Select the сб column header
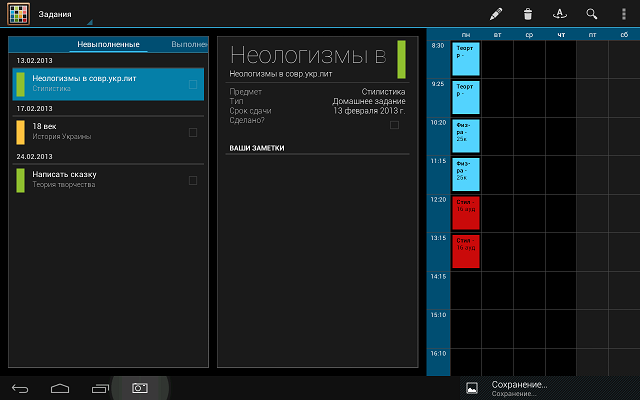The width and height of the screenshot is (640, 400). click(x=624, y=35)
